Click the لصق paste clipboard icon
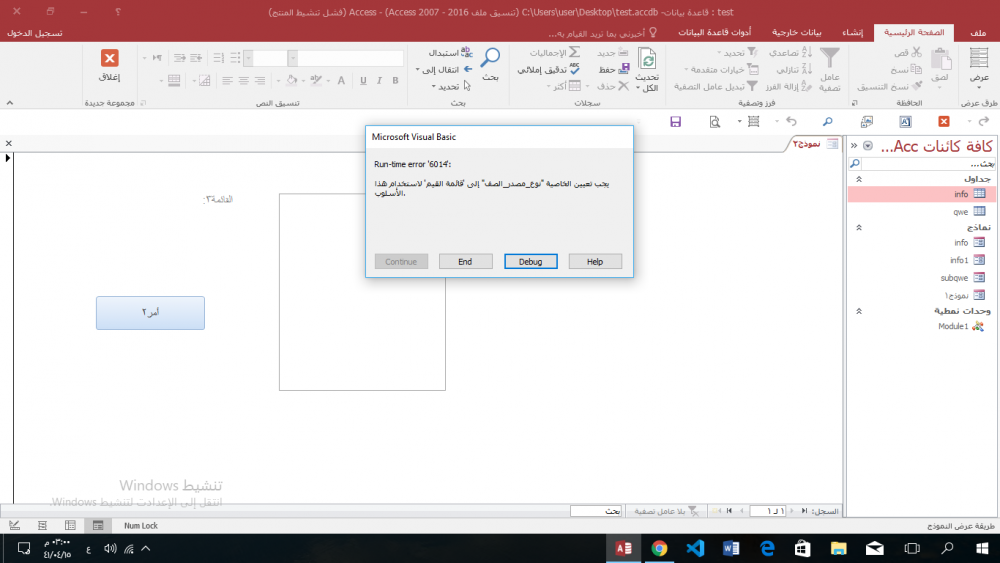 coord(941,60)
